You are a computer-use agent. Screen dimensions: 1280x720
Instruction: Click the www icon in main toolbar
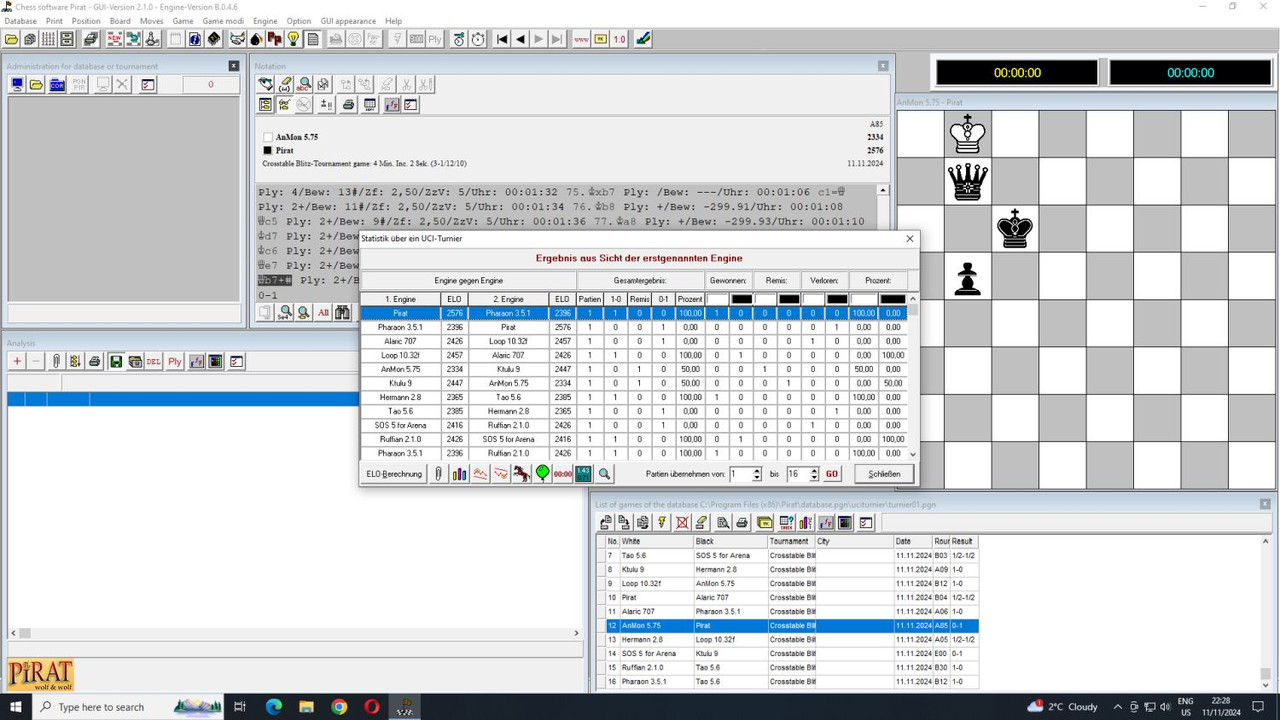click(x=581, y=39)
